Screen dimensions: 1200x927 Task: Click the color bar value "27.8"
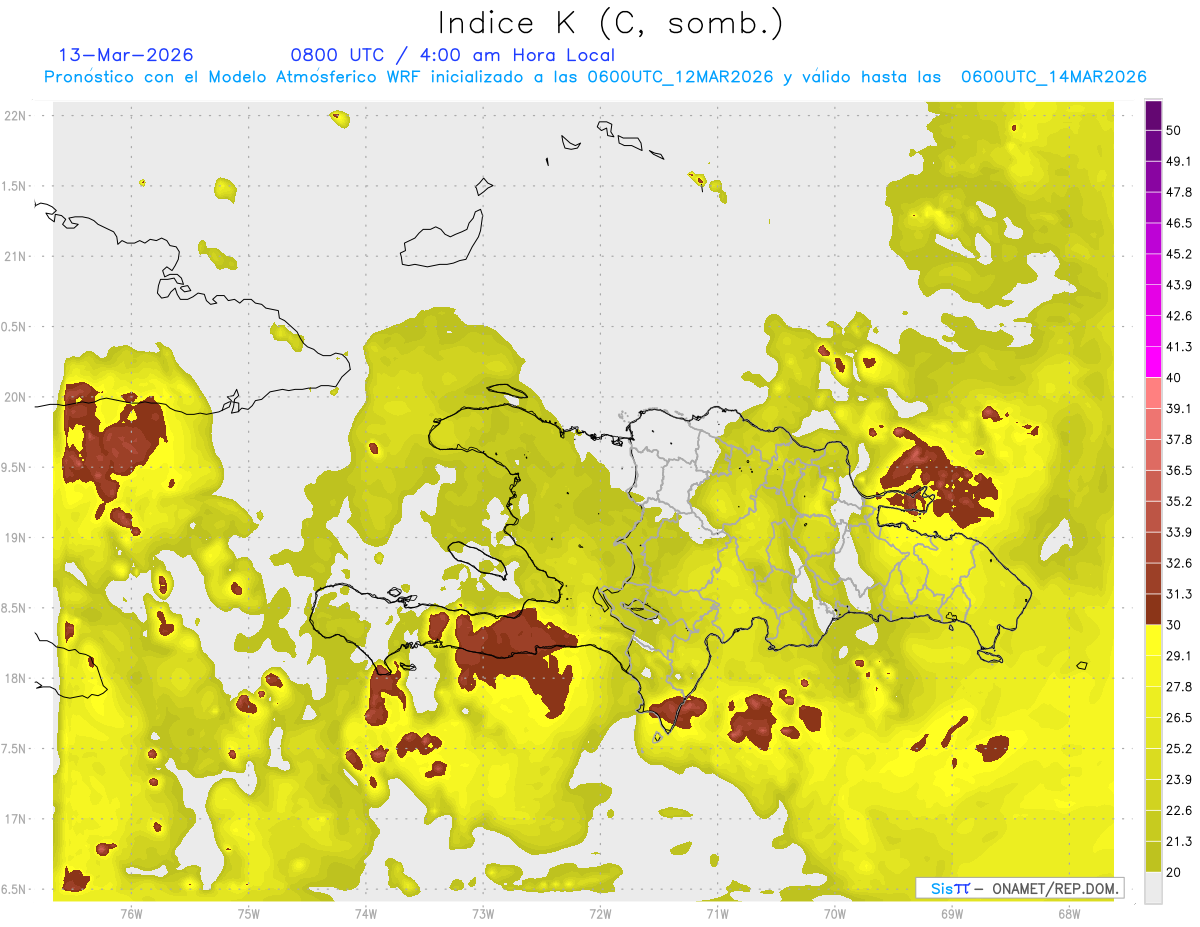(x=1179, y=687)
